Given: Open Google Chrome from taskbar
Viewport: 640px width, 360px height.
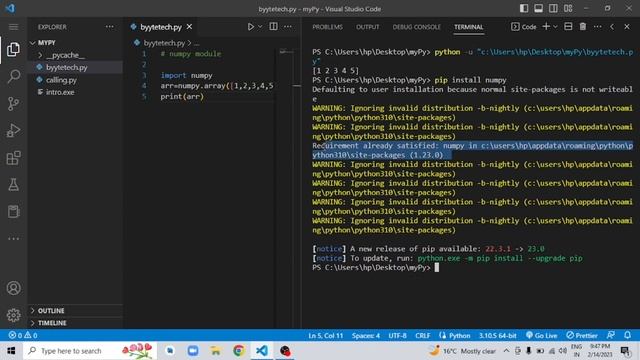Looking at the screenshot, I should click(239, 351).
